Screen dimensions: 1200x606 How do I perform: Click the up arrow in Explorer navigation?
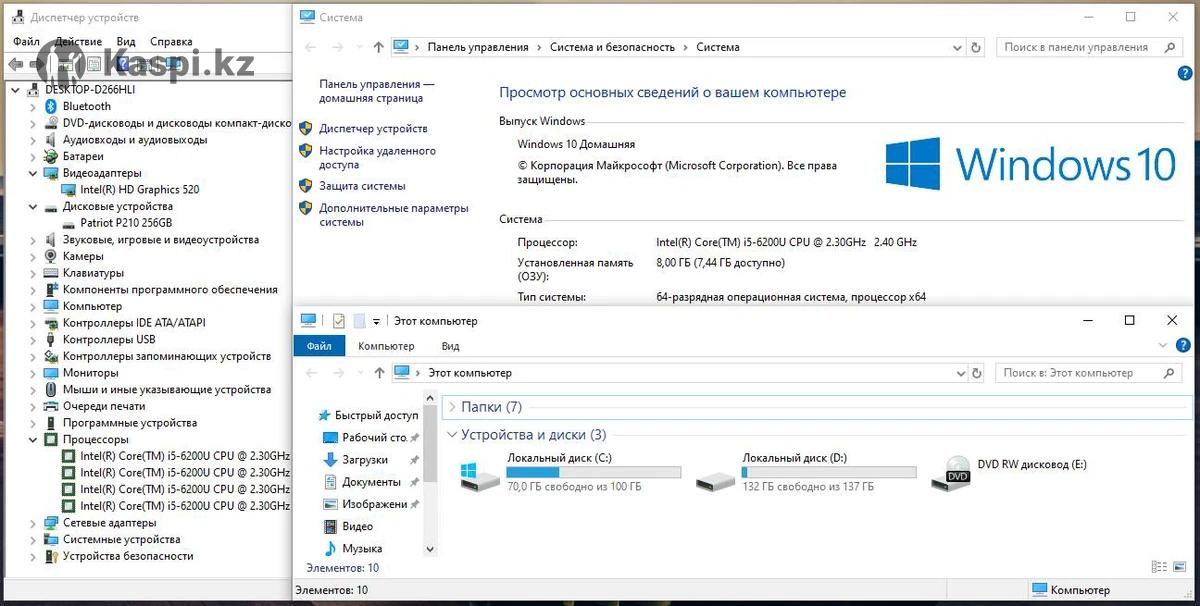coord(378,373)
